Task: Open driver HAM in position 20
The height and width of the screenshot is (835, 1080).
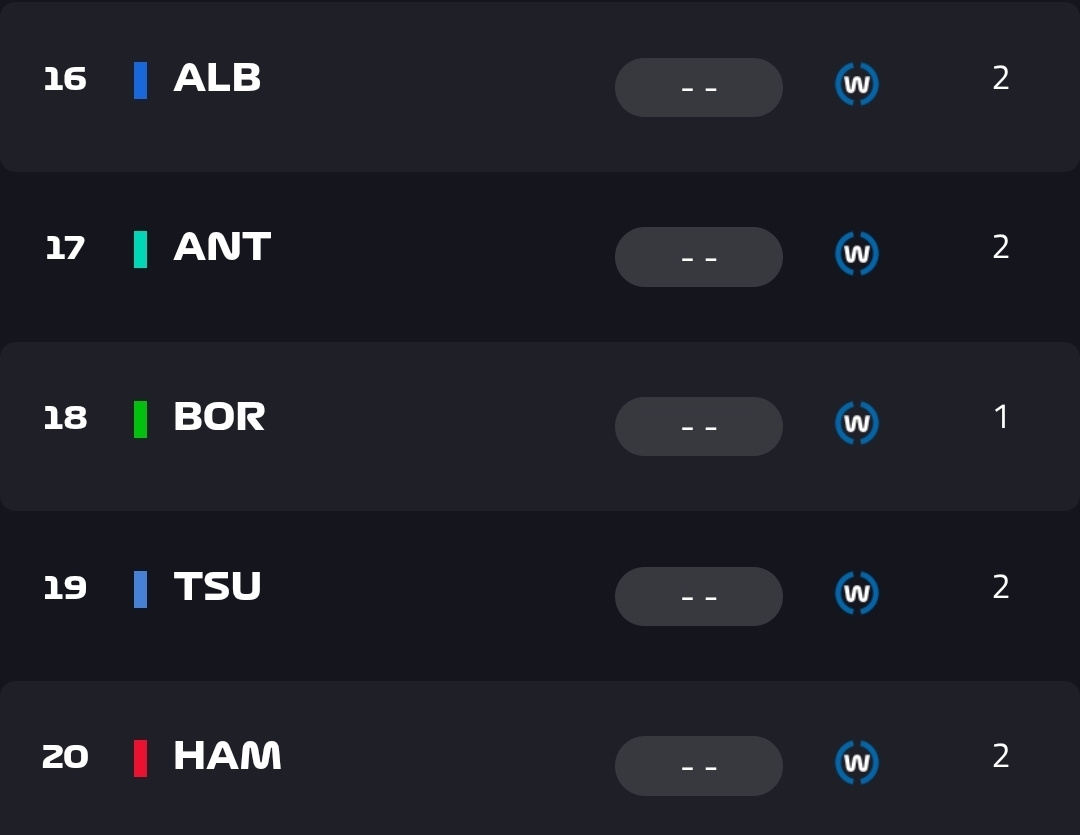Action: (227, 756)
